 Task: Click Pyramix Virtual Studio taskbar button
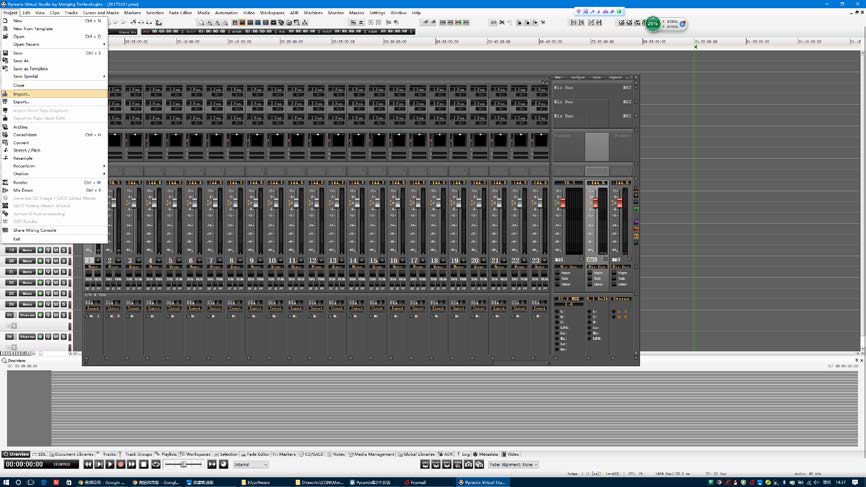click(482, 482)
